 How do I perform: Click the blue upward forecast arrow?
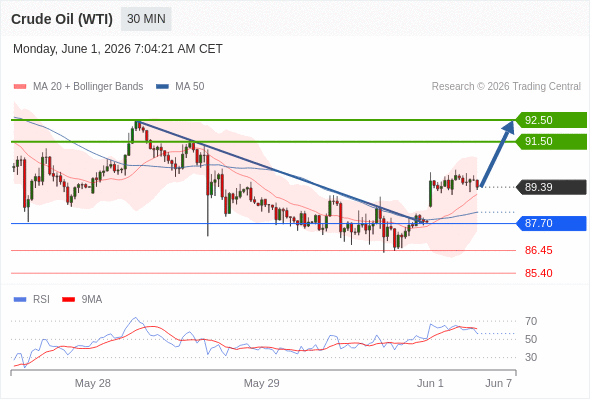(x=498, y=153)
